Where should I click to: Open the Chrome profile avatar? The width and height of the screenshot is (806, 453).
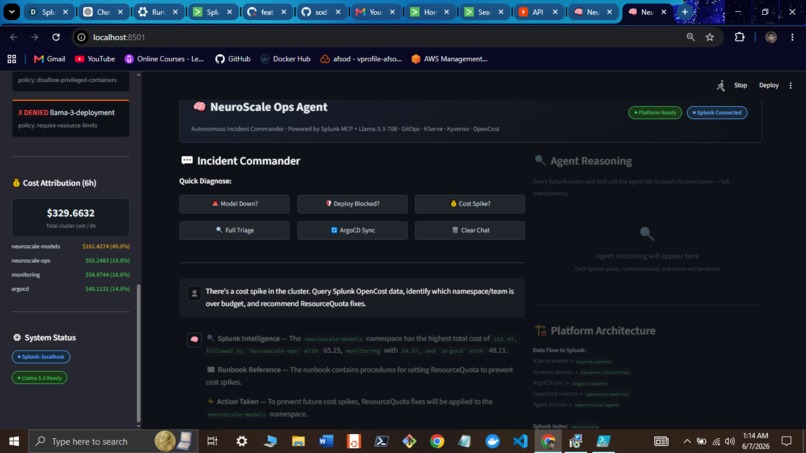click(x=771, y=37)
